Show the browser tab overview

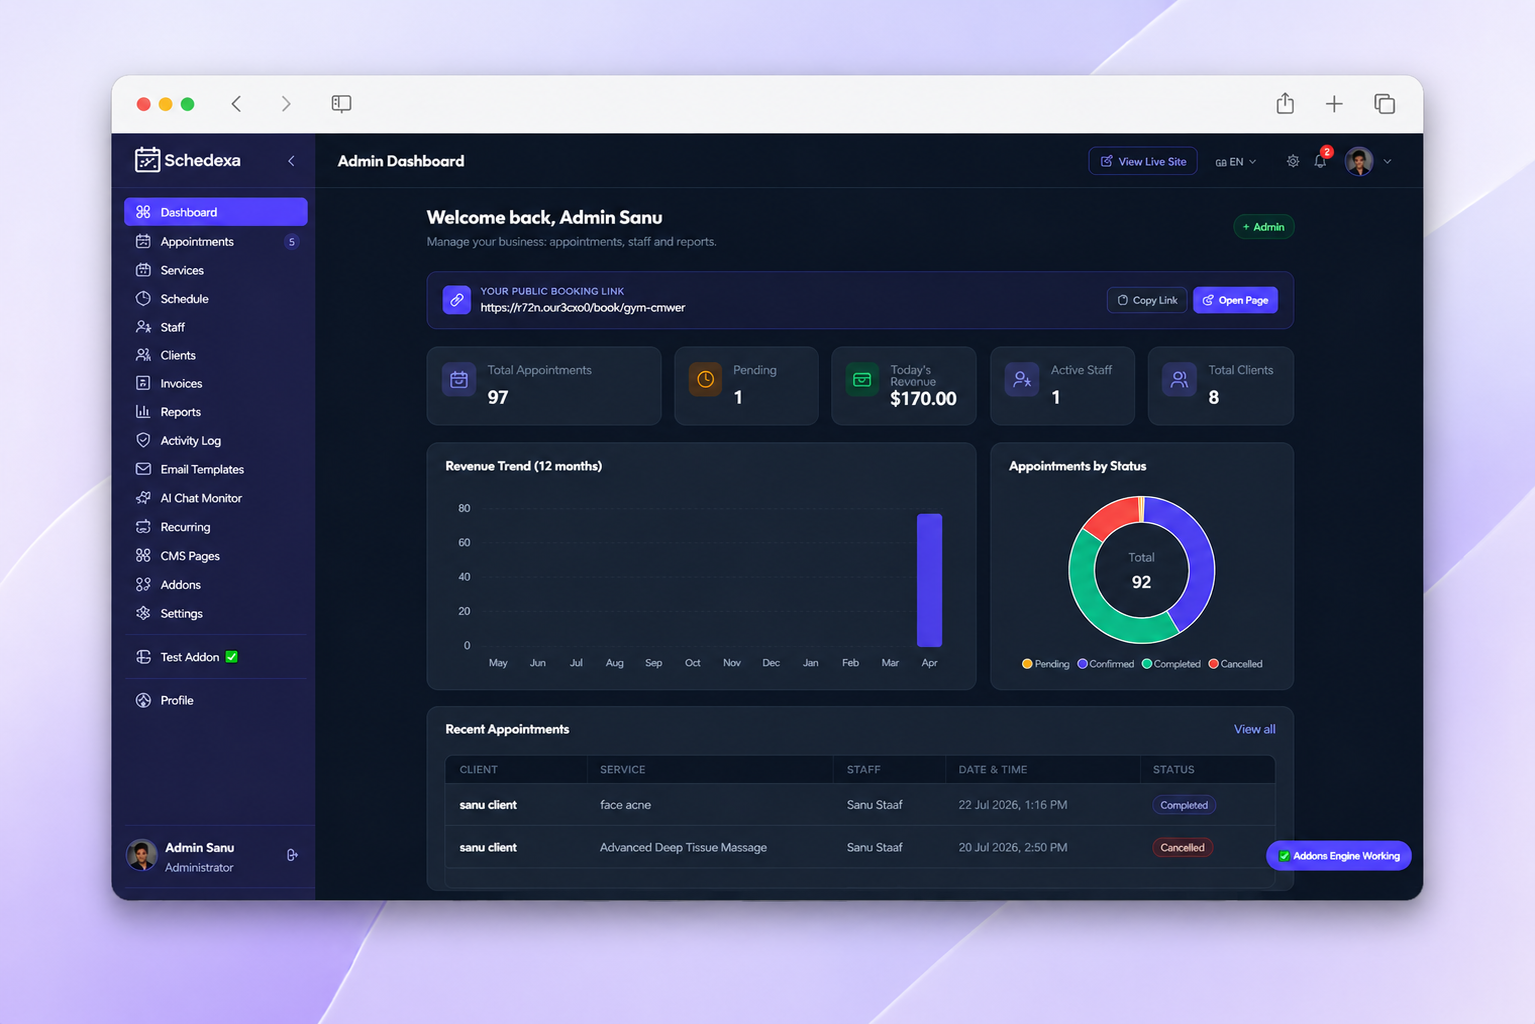tap(1384, 104)
